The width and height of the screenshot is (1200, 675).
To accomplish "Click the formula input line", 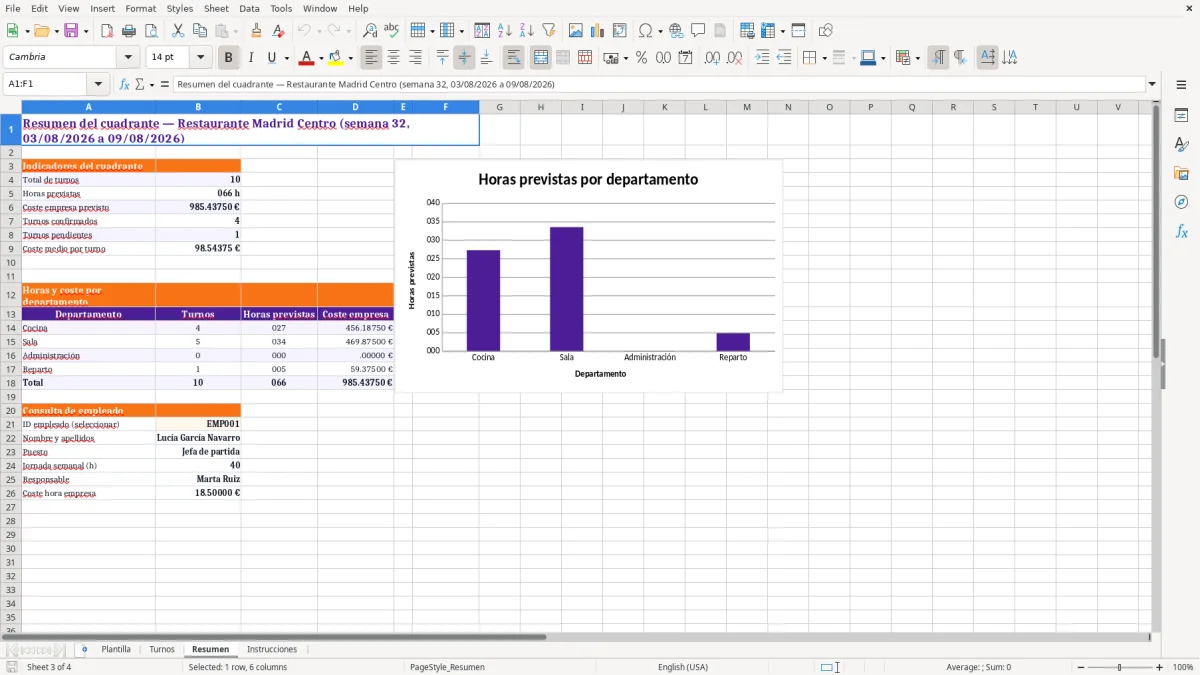I will pyautogui.click(x=658, y=85).
